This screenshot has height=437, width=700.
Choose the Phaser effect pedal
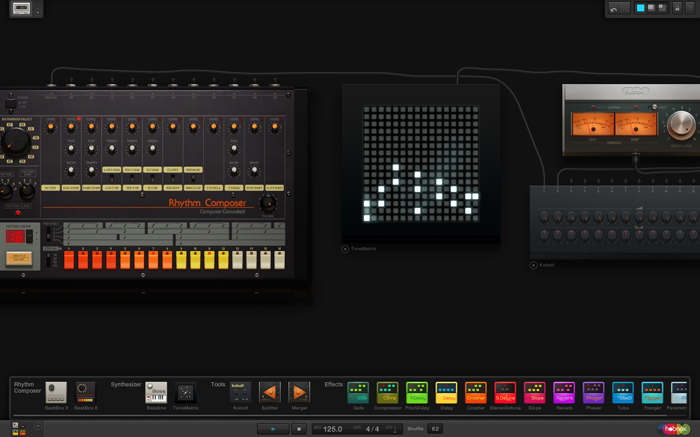point(594,392)
